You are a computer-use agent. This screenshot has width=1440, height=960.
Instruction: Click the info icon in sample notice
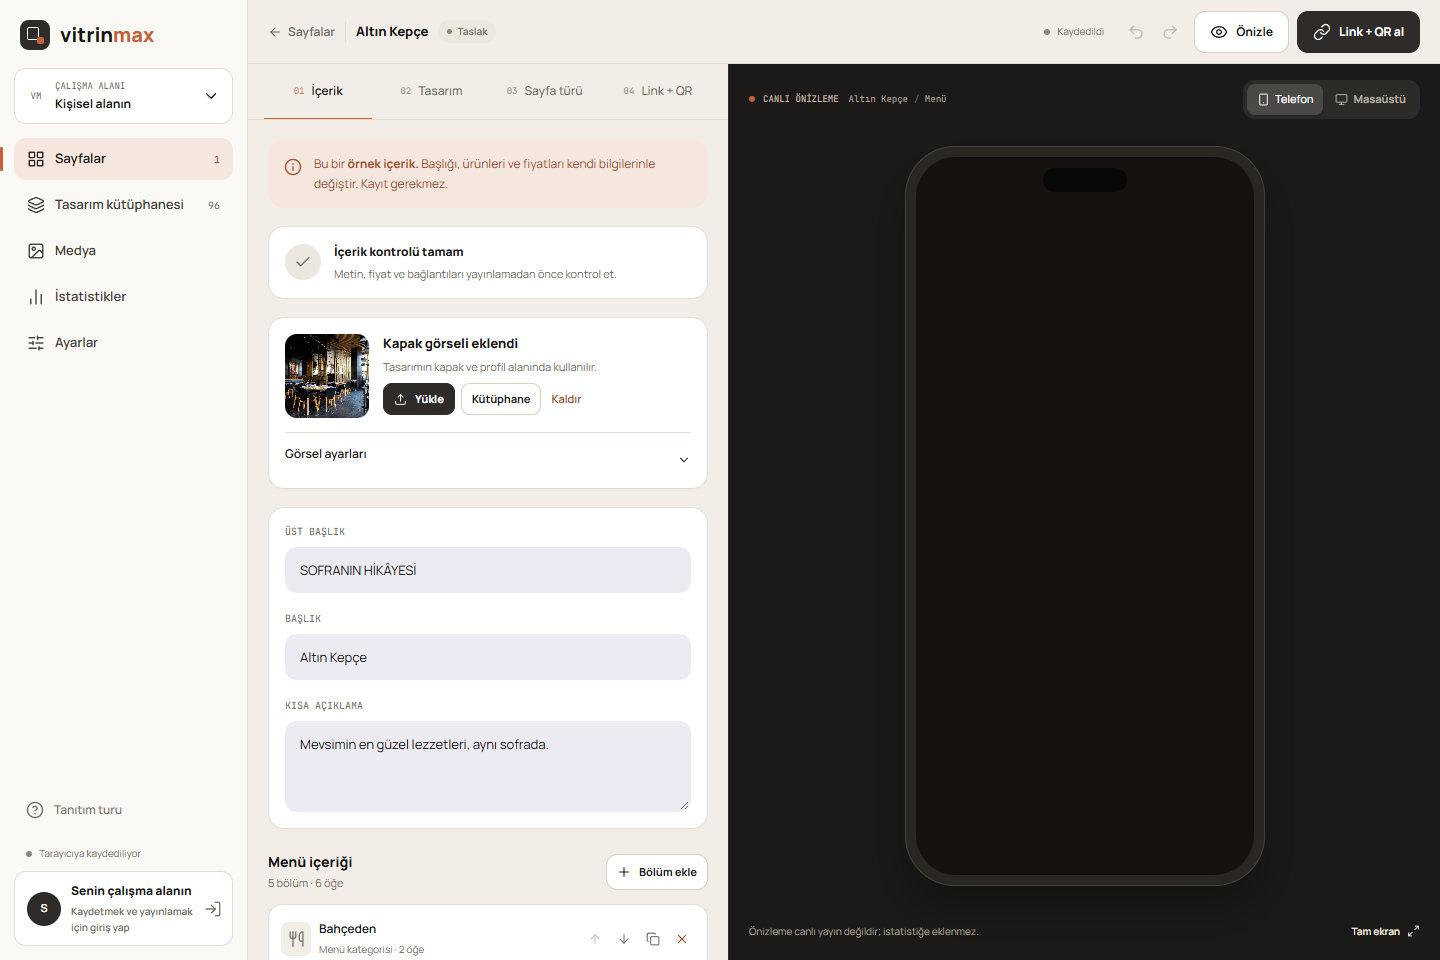[293, 167]
